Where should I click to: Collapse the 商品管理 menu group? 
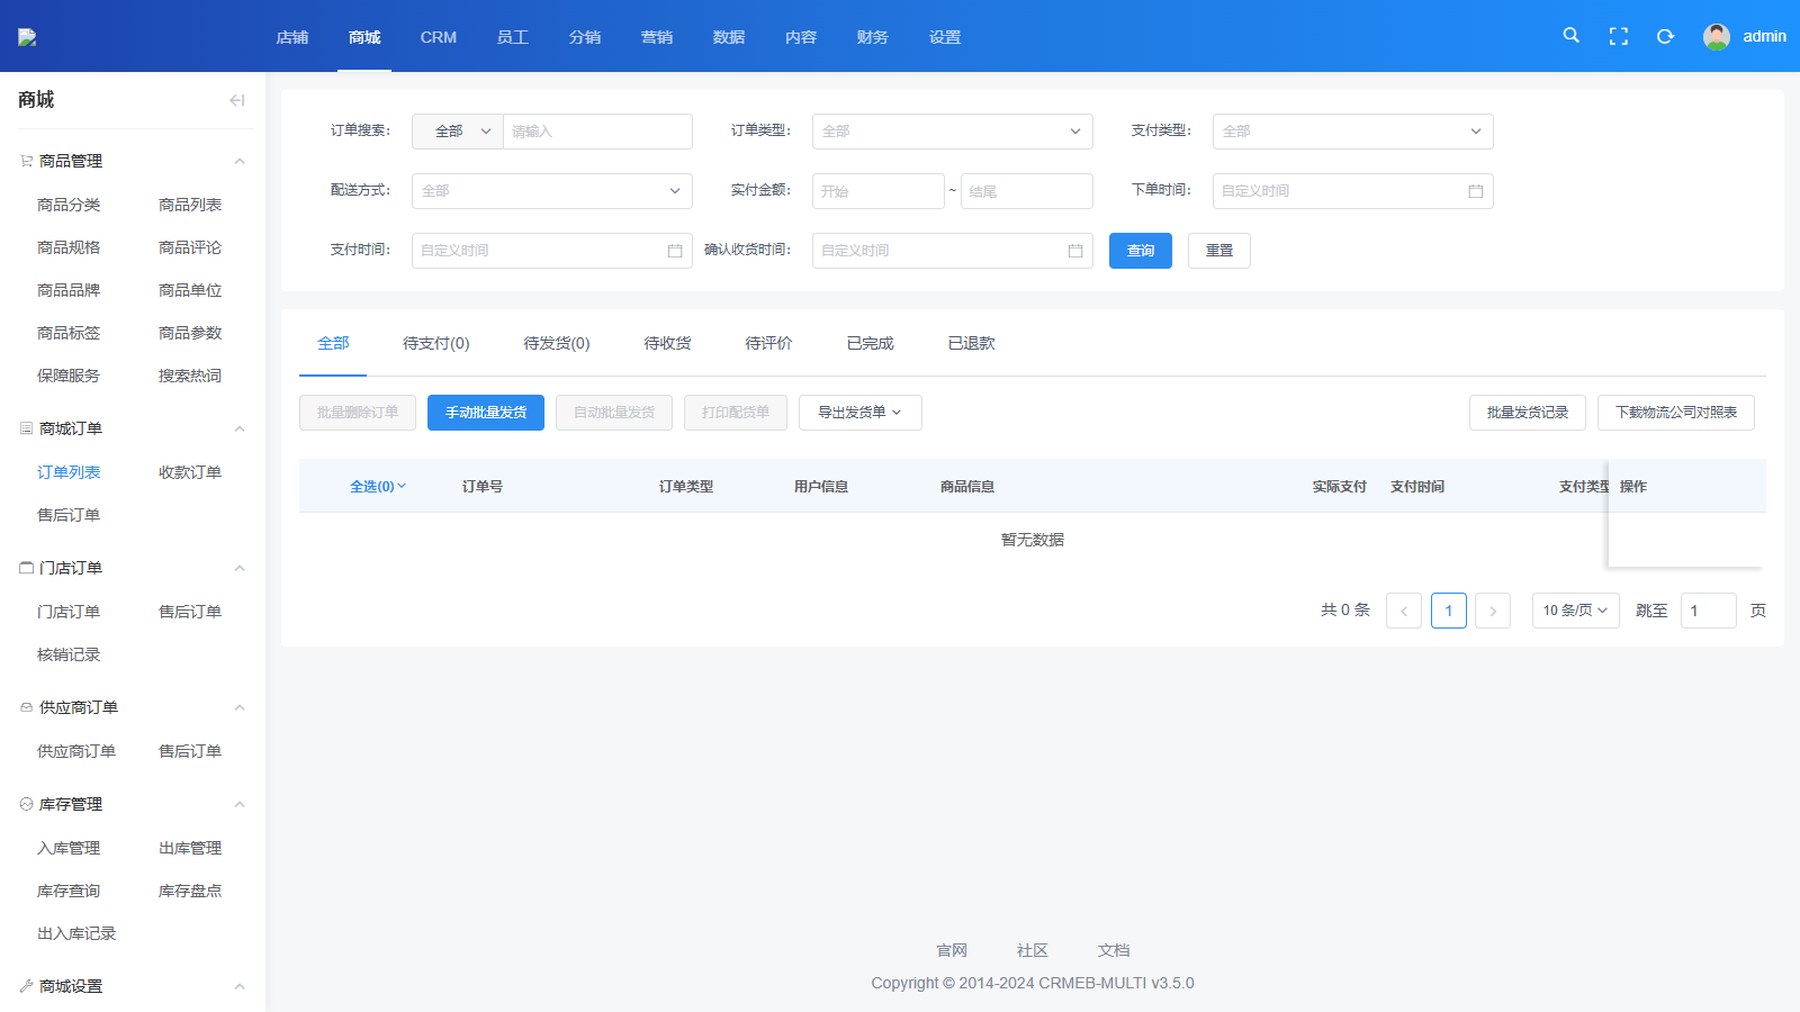(240, 161)
